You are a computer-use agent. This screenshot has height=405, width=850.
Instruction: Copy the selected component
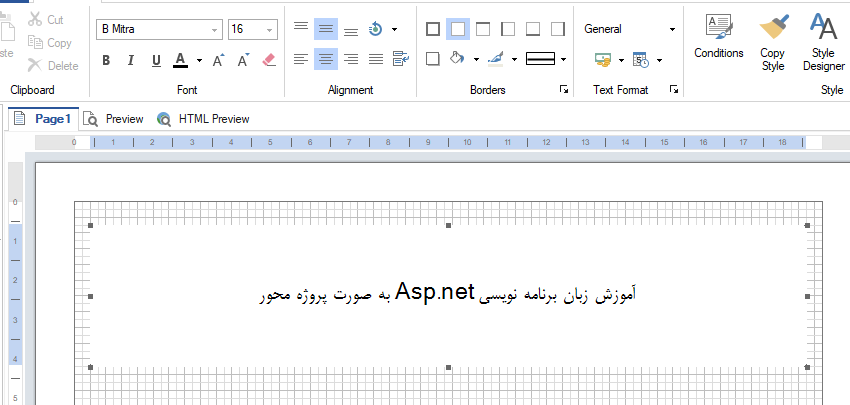[x=49, y=43]
